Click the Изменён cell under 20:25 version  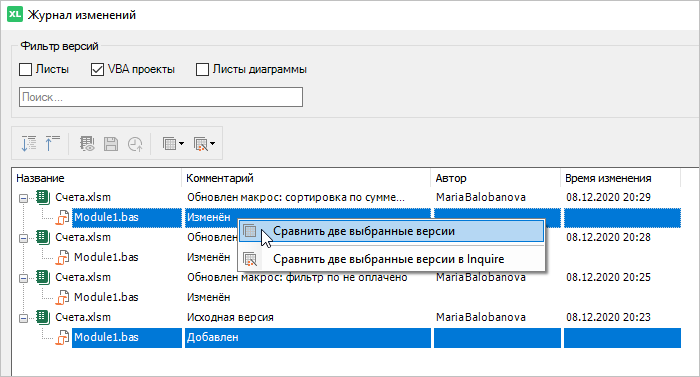[x=208, y=297]
